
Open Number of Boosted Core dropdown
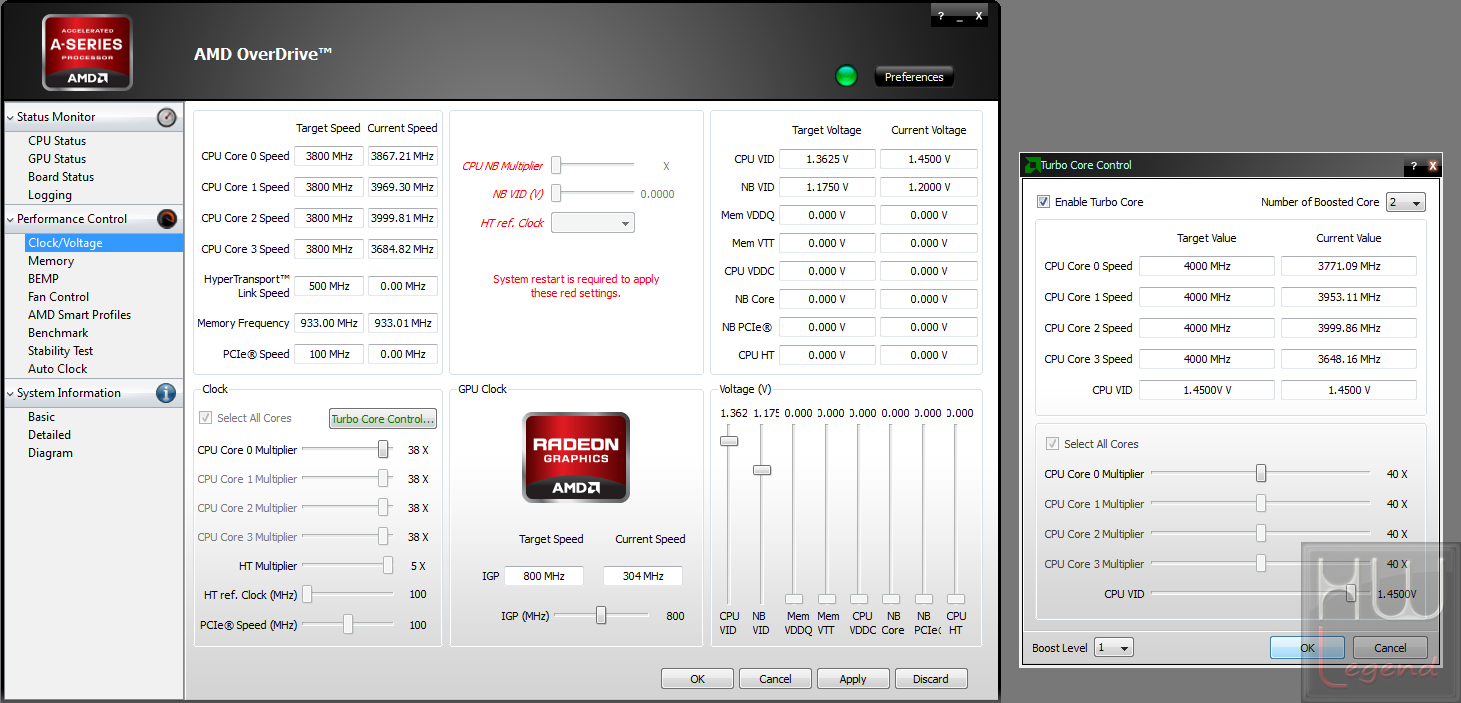1406,202
